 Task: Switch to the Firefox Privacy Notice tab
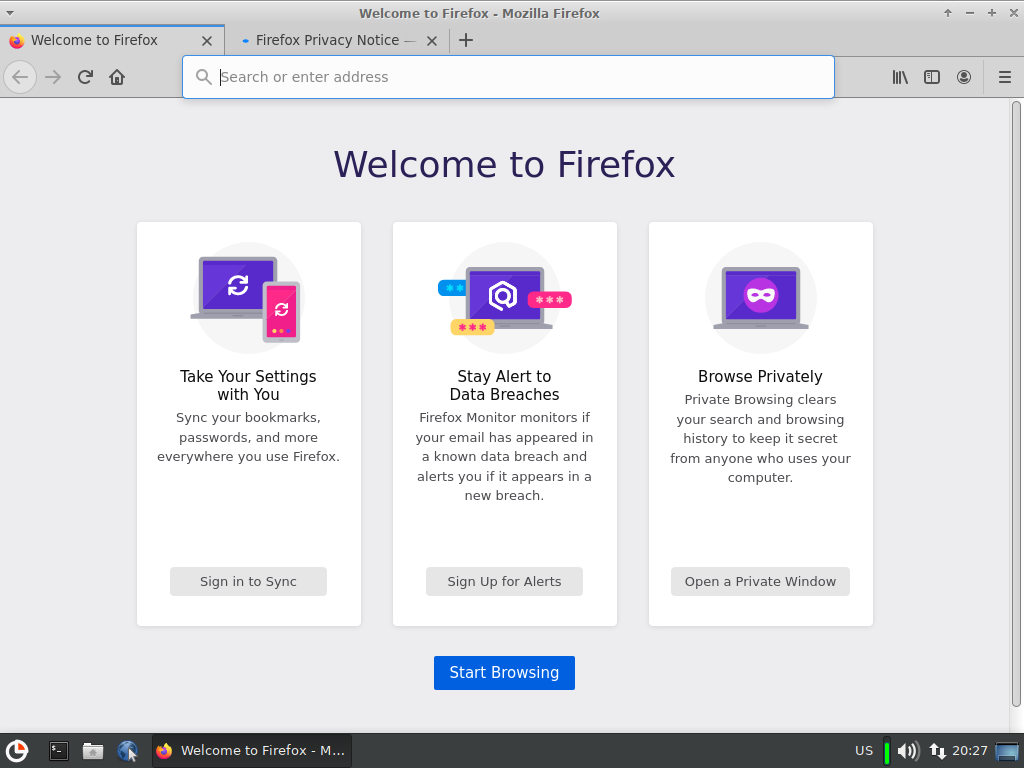(337, 40)
